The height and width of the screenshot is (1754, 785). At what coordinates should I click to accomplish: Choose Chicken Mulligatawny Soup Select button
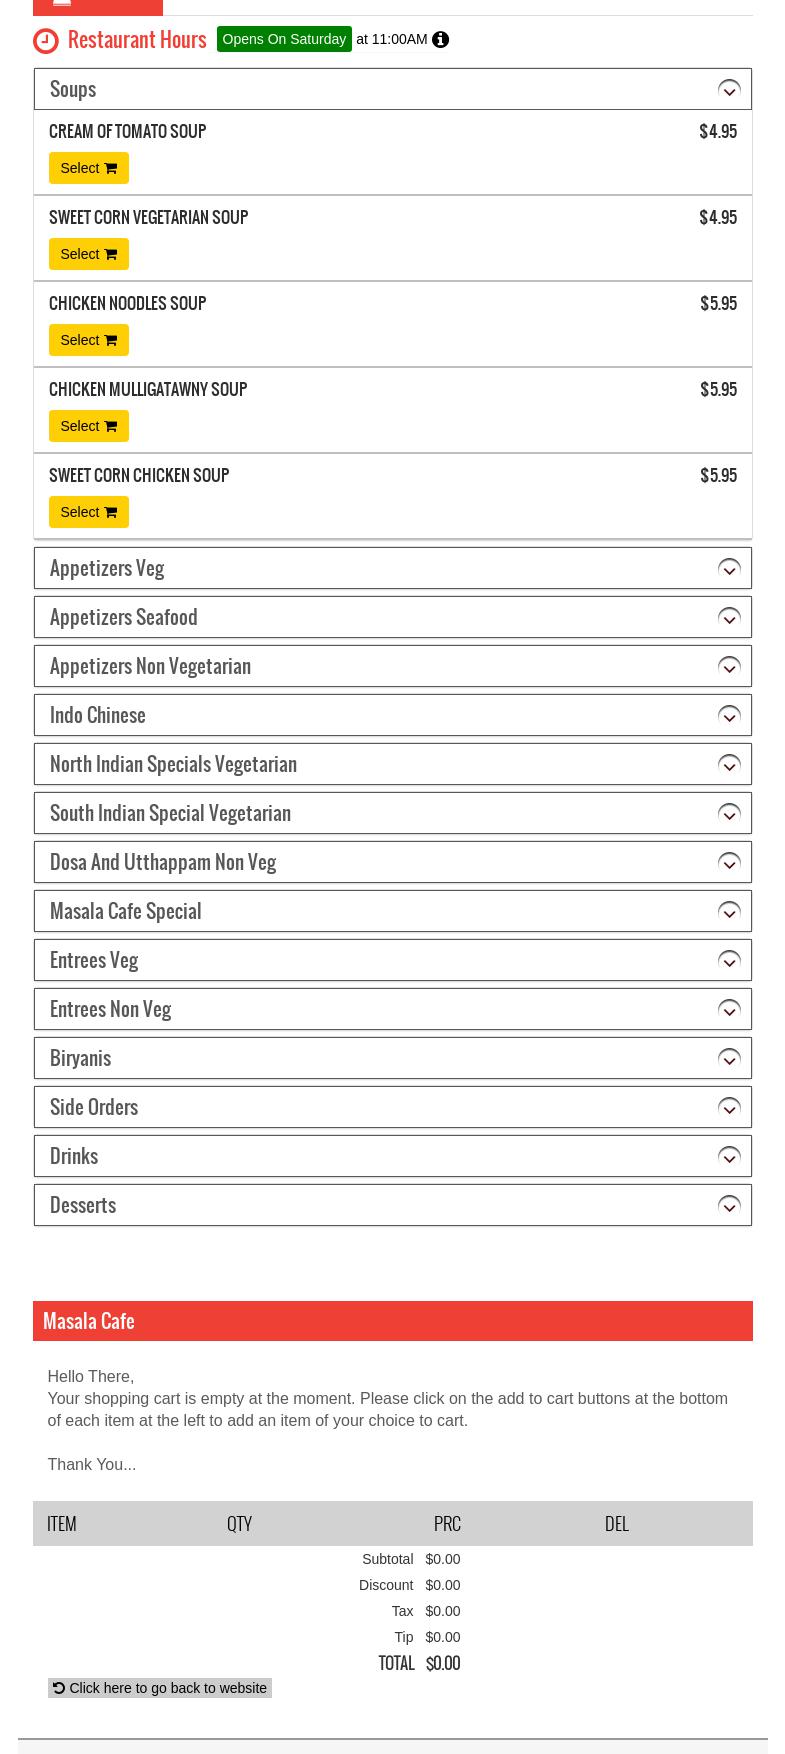[x=88, y=426]
